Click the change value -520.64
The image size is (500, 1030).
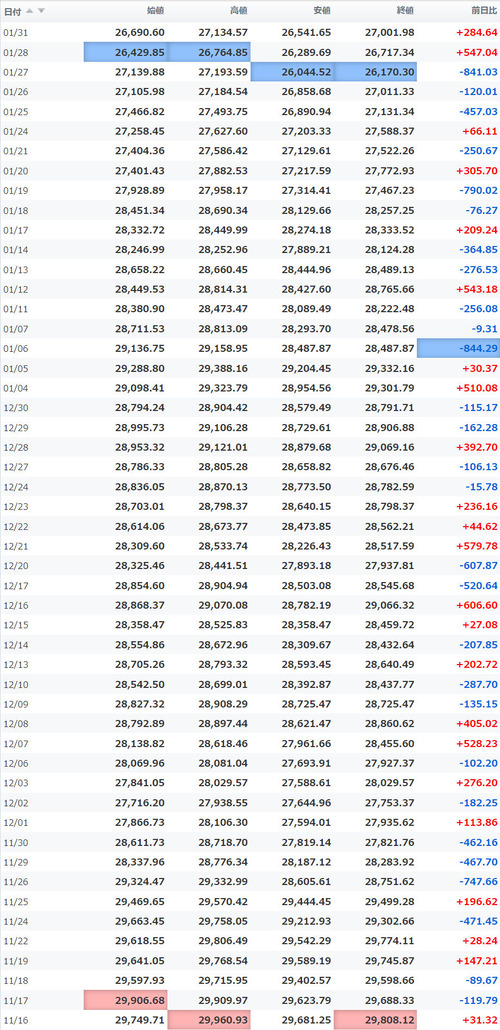coord(478,585)
